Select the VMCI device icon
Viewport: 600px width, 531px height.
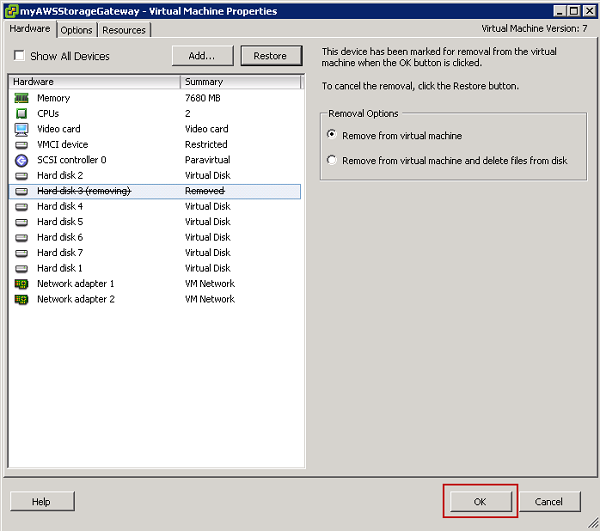click(22, 145)
